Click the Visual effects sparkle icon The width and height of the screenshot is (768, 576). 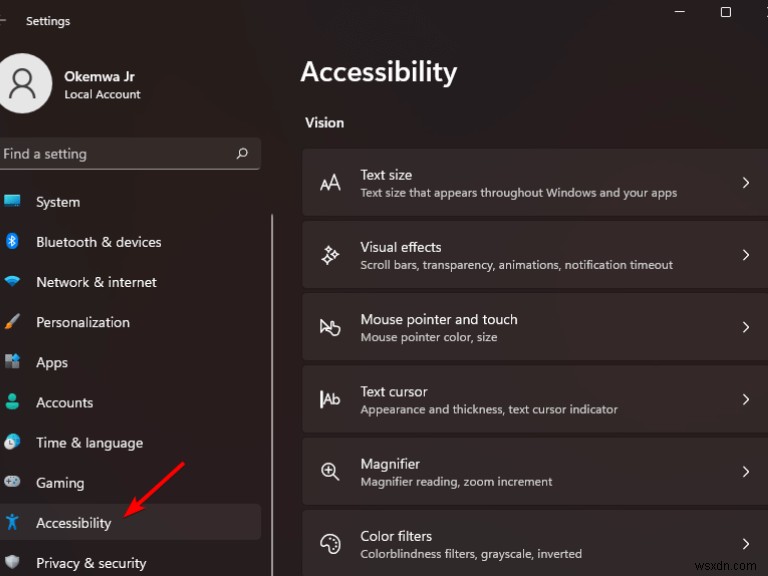tap(330, 255)
